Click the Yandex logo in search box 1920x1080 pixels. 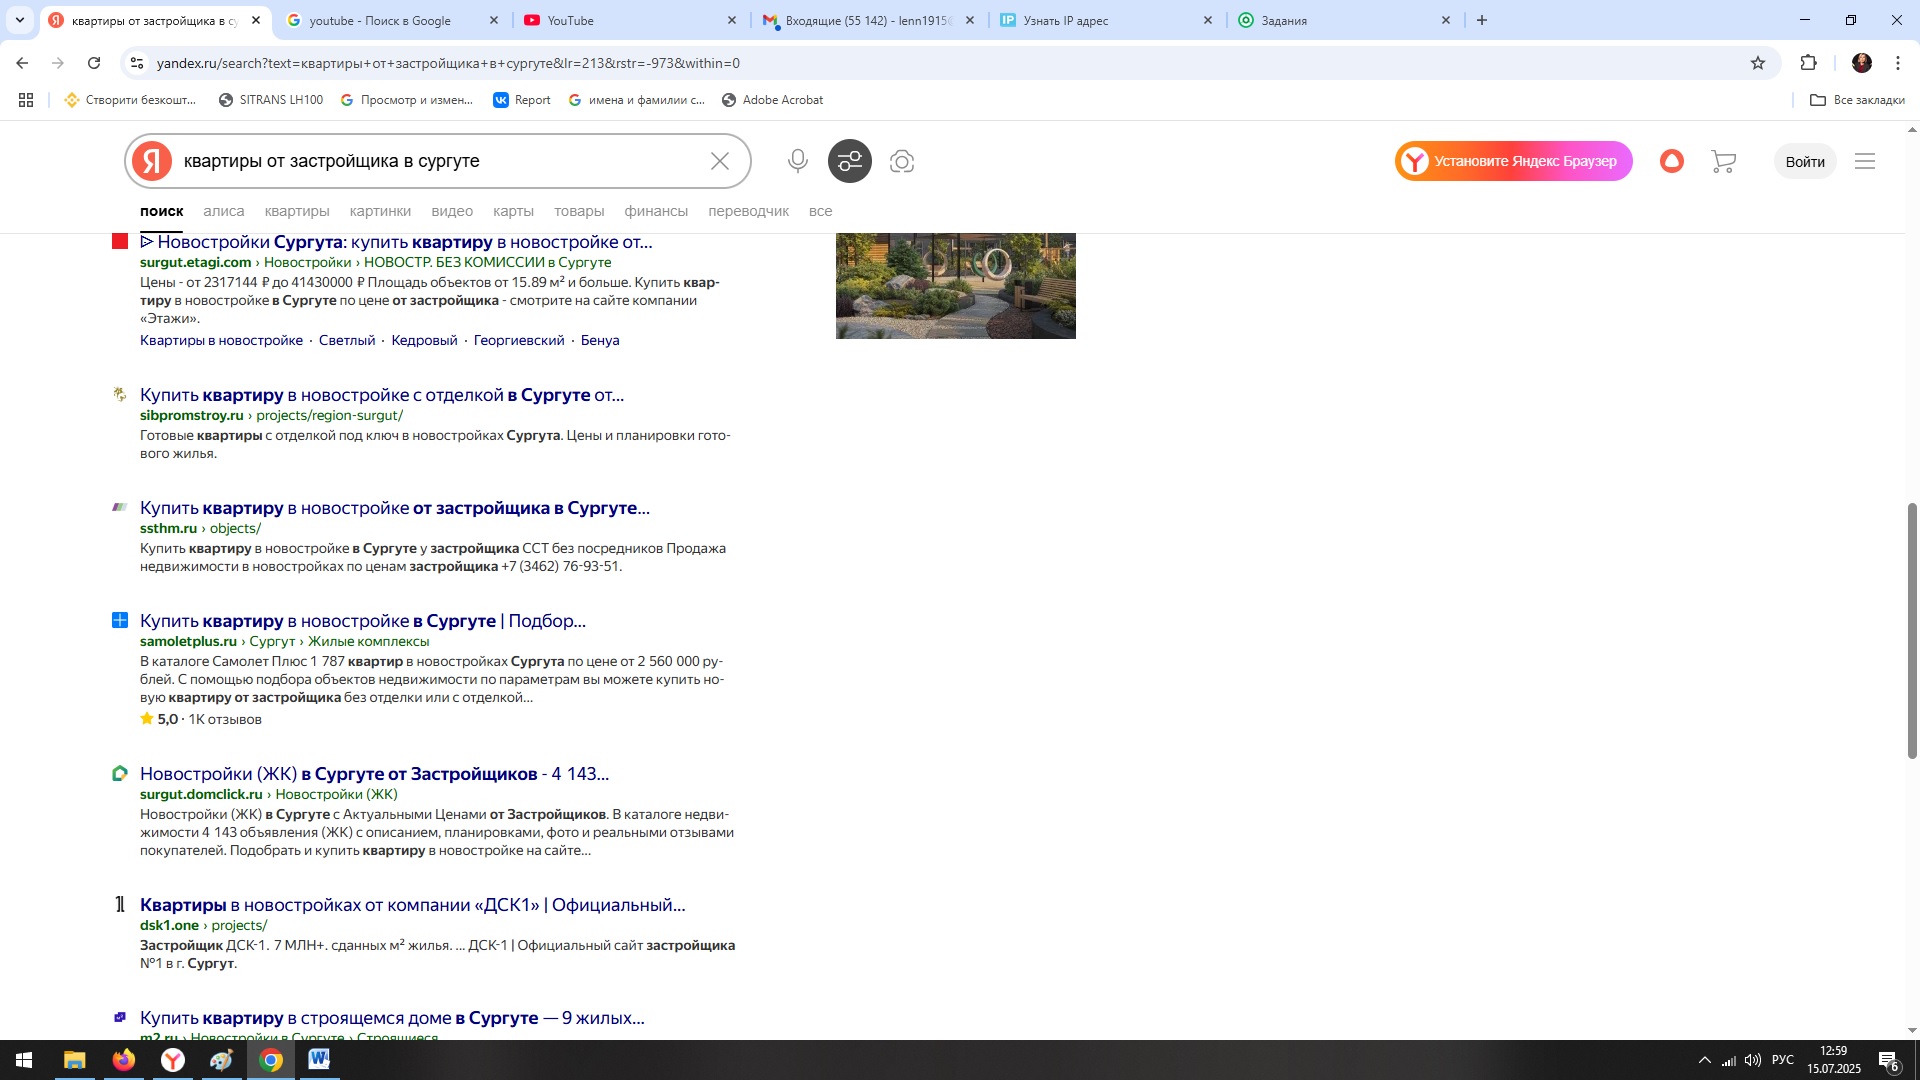(152, 161)
